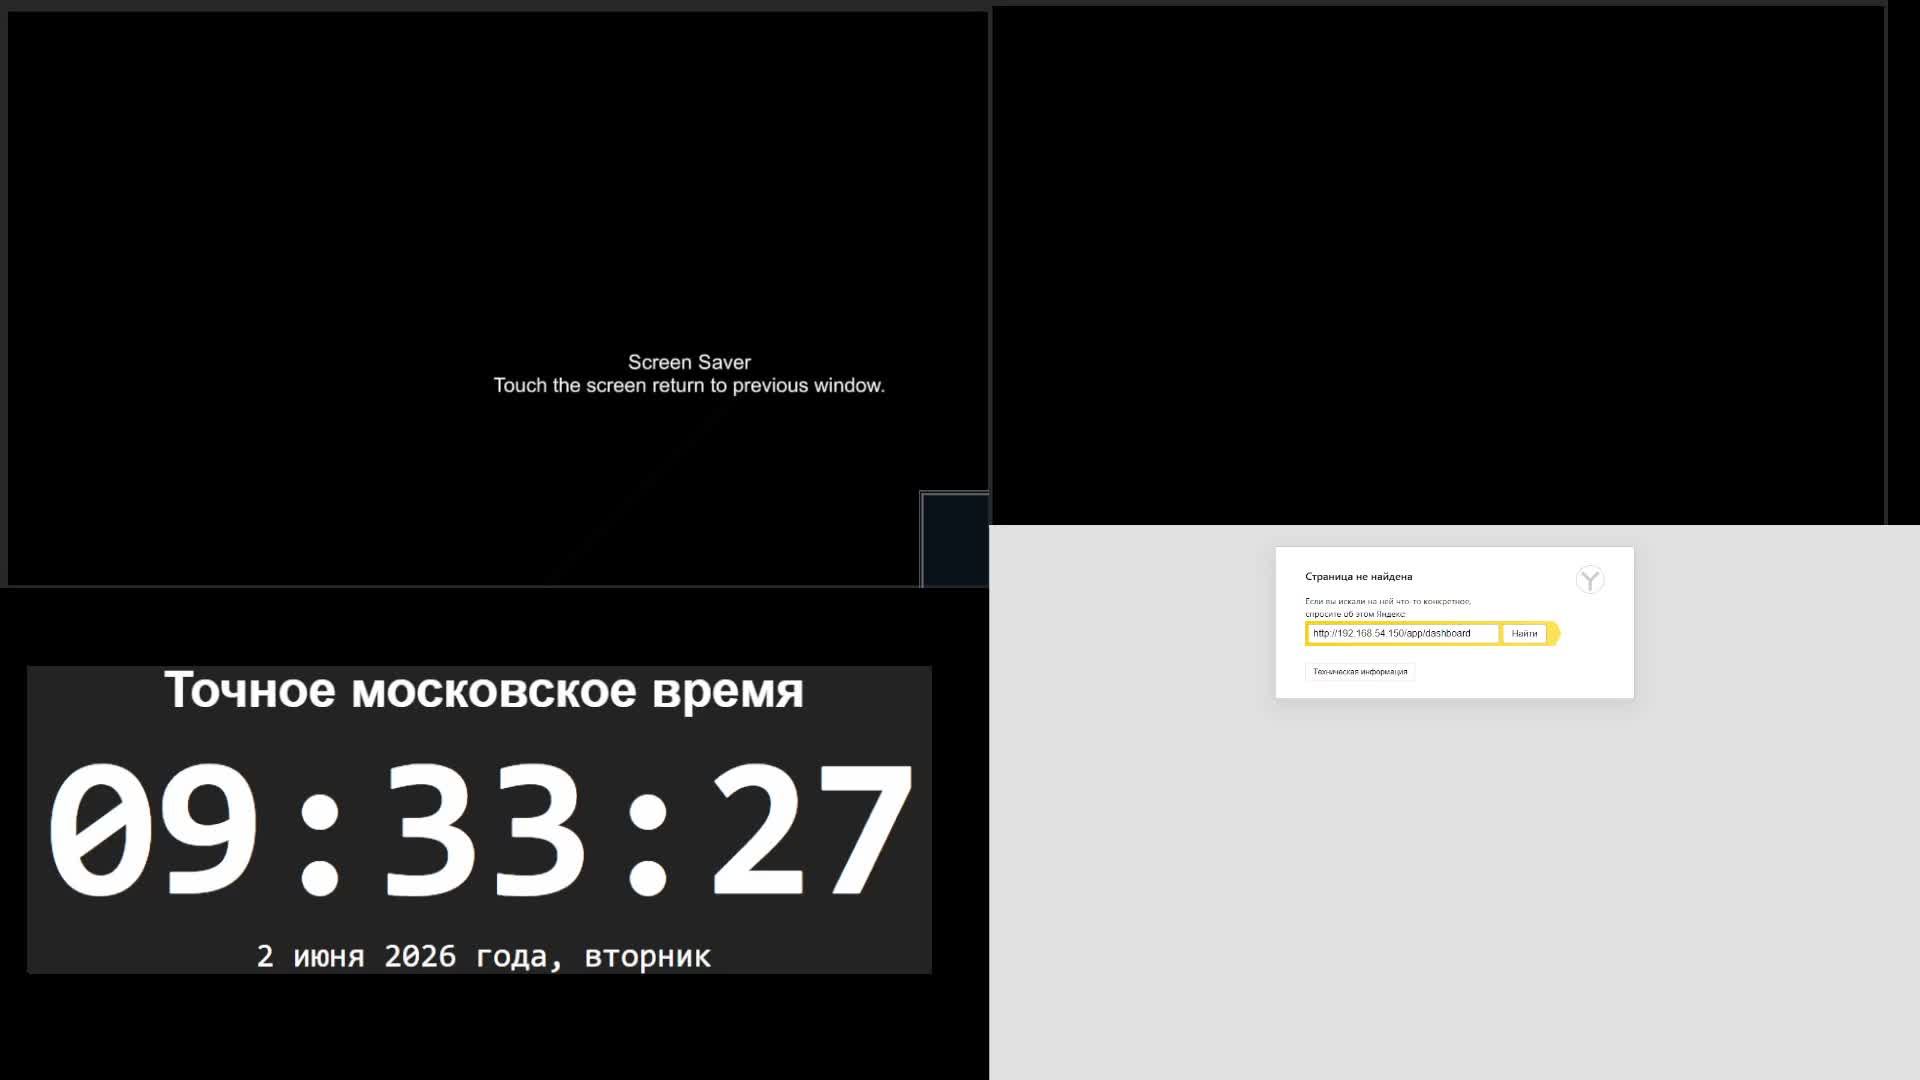Click the Найти search button
This screenshot has width=1920, height=1080.
click(1524, 634)
